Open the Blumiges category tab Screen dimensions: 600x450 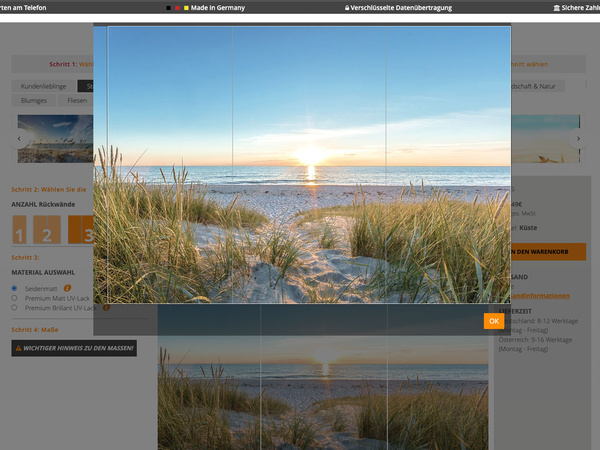point(34,100)
